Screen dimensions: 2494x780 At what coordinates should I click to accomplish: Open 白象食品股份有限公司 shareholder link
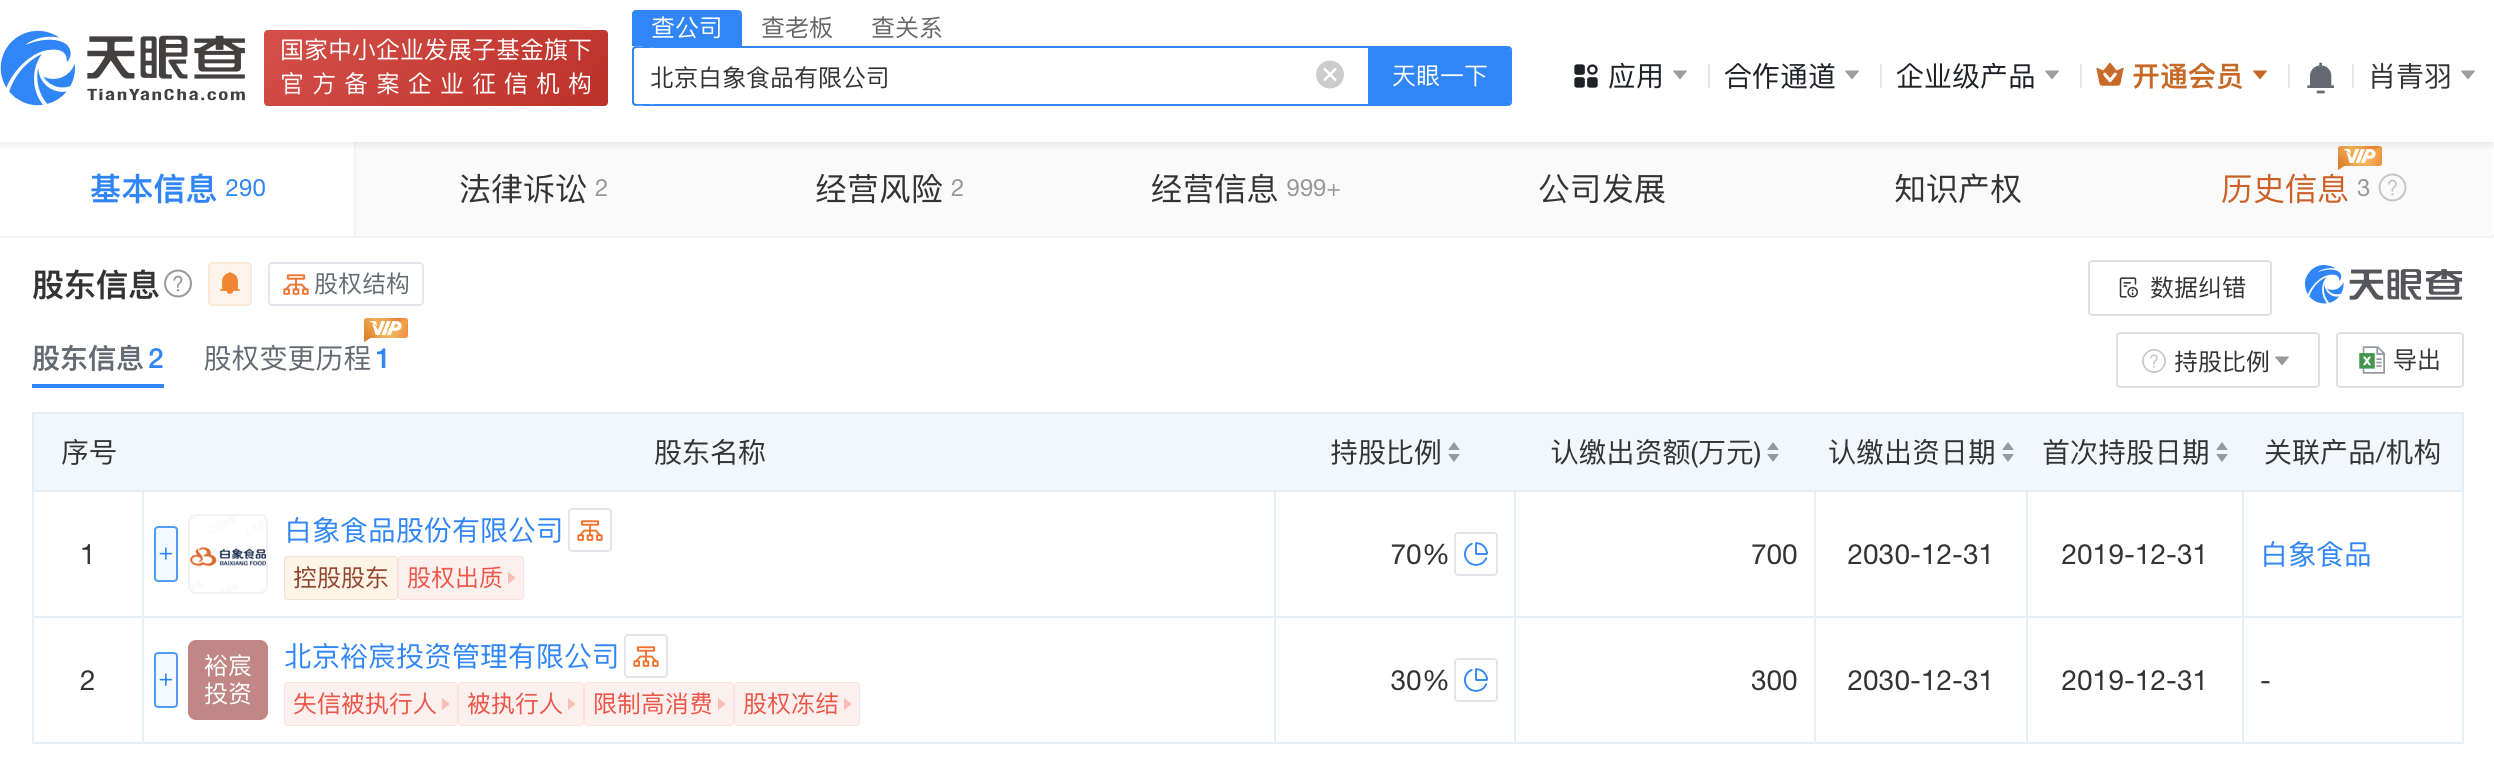pos(424,530)
